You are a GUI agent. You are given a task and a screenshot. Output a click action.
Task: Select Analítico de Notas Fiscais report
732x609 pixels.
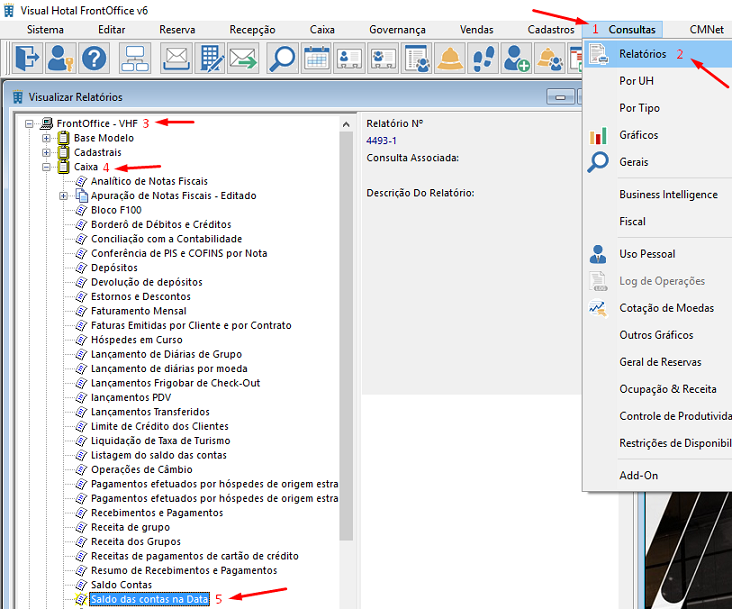[149, 181]
